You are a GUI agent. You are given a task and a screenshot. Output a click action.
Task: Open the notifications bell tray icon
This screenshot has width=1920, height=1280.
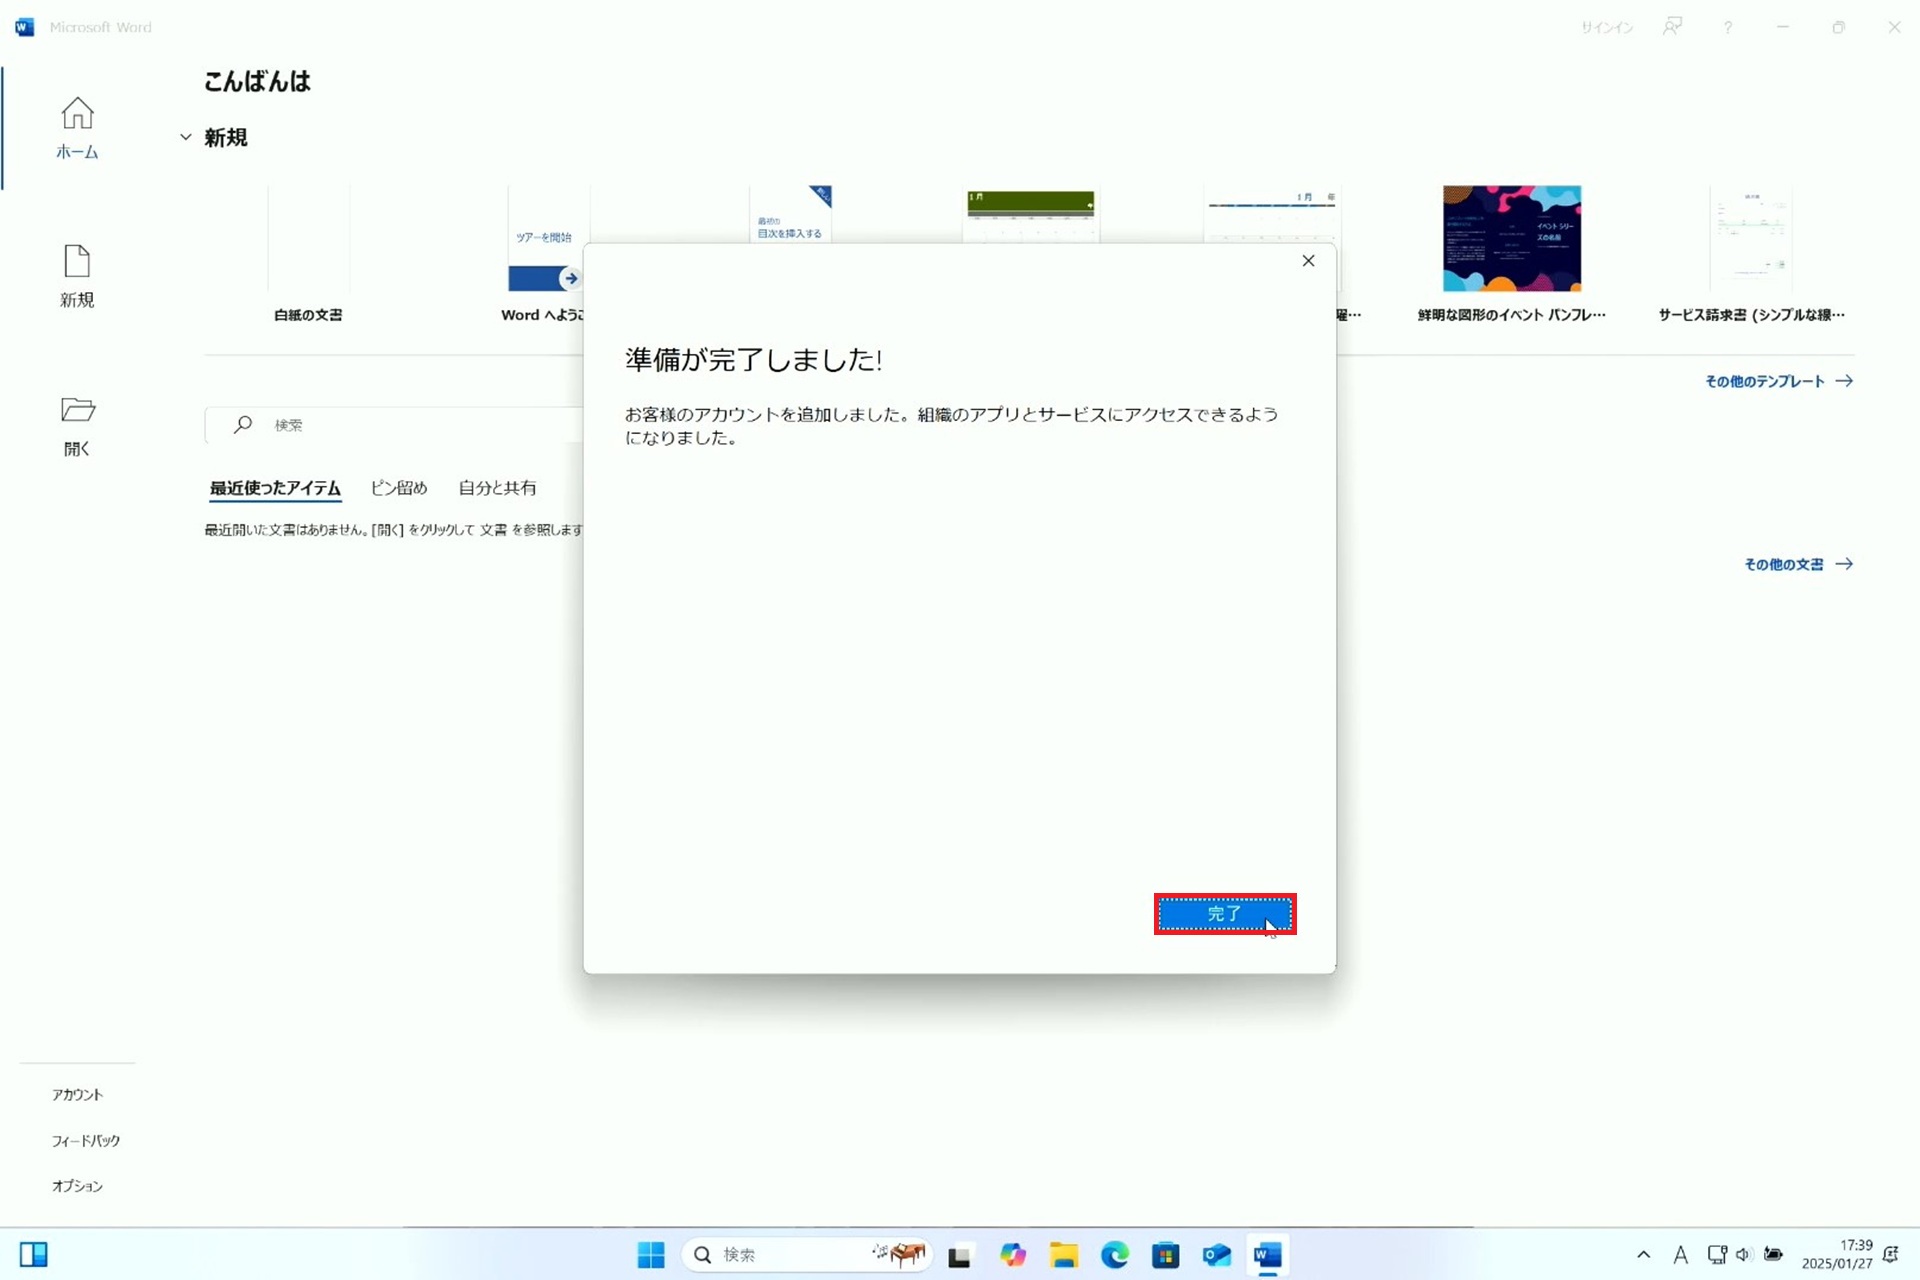click(x=1891, y=1255)
